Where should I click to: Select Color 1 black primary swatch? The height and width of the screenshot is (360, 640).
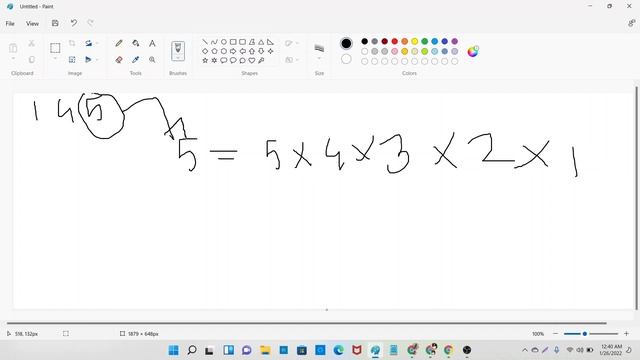click(x=346, y=43)
